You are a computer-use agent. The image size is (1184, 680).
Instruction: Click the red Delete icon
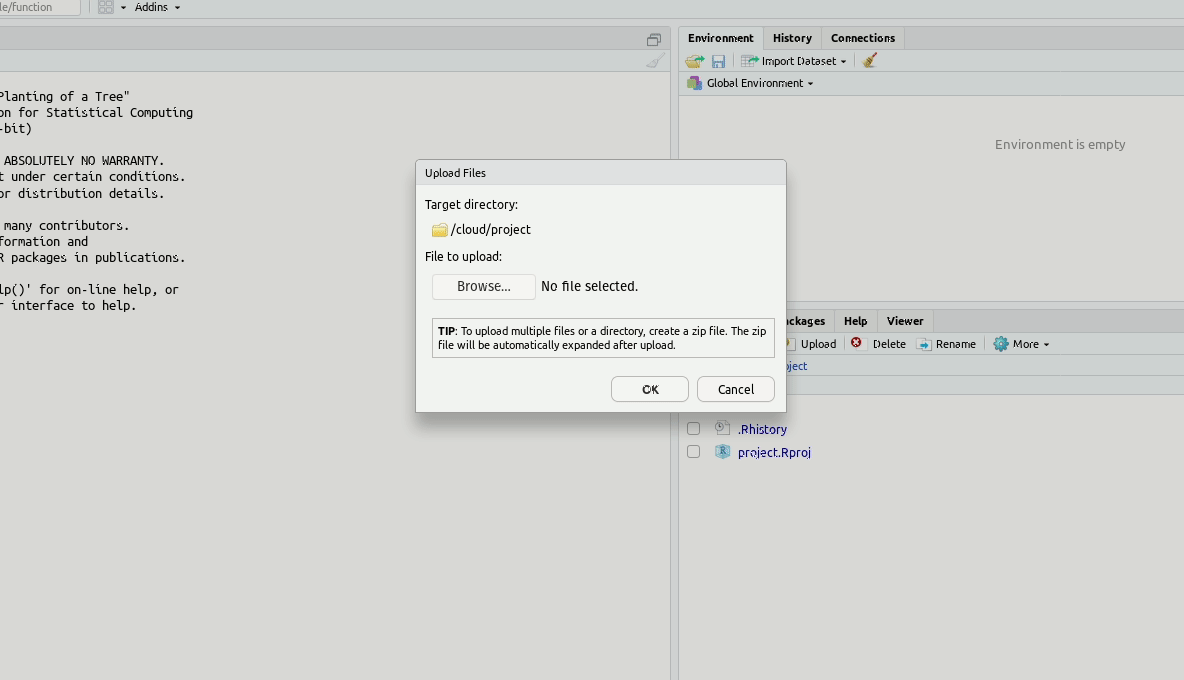pyautogui.click(x=856, y=343)
